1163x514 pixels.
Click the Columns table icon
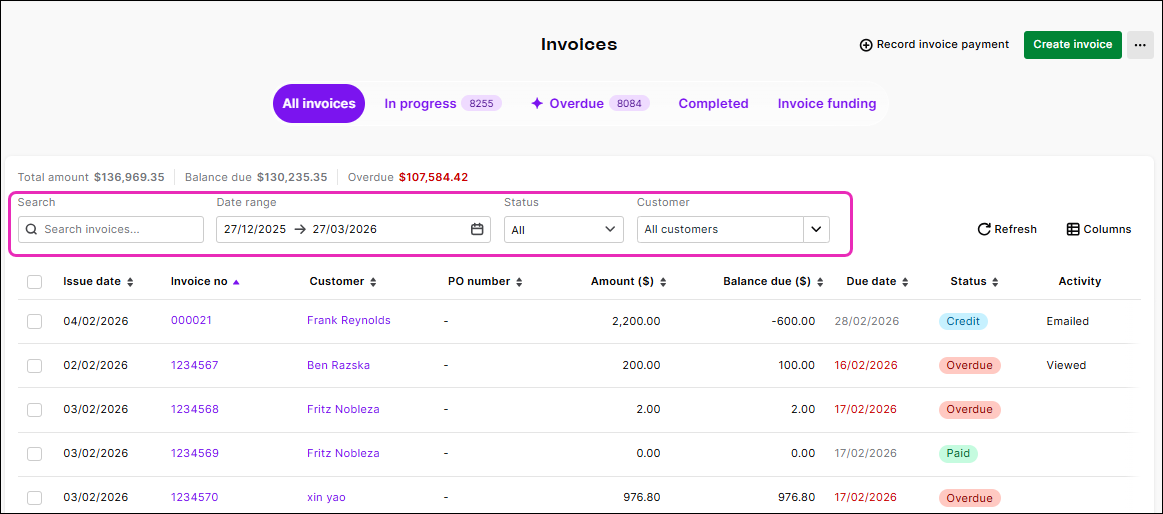click(1073, 229)
